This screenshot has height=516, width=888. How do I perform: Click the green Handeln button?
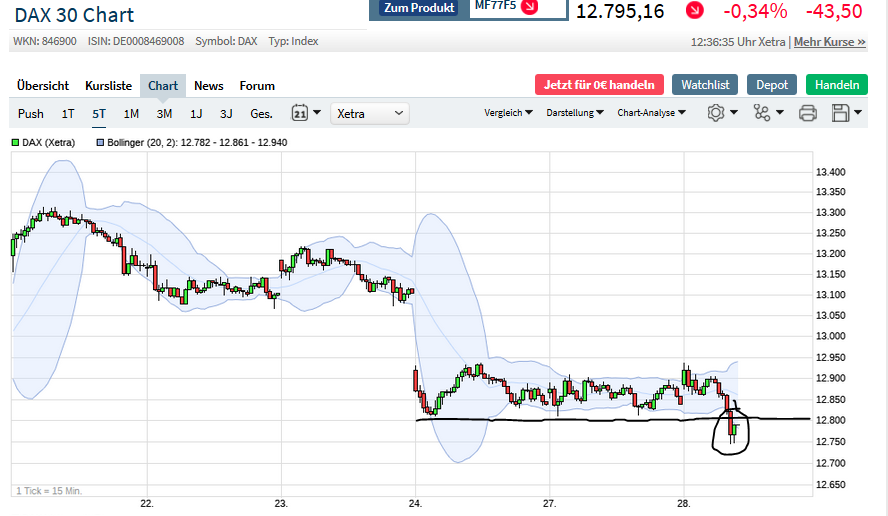836,84
